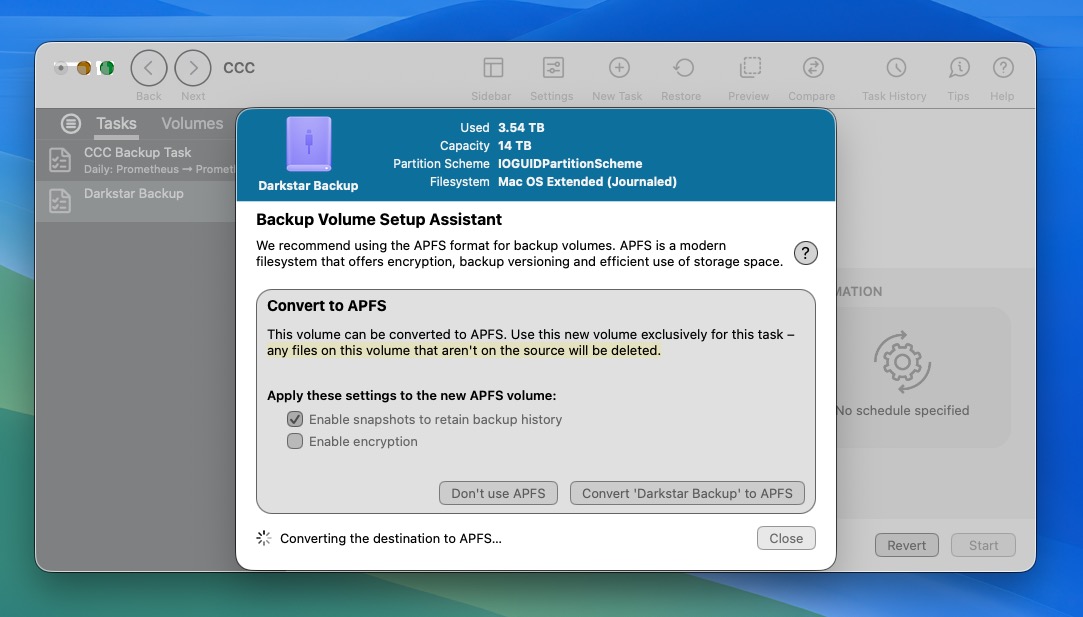Click the schedule gear icon
This screenshot has width=1083, height=617.
[x=902, y=362]
